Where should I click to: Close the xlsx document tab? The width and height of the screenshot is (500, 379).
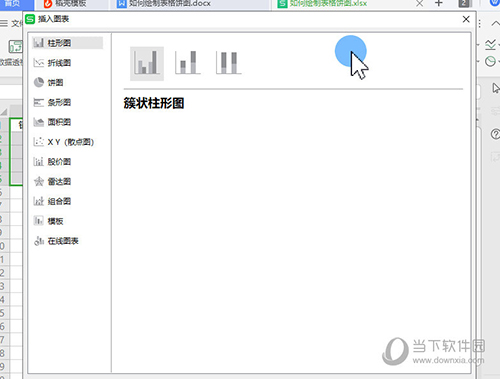point(419,4)
